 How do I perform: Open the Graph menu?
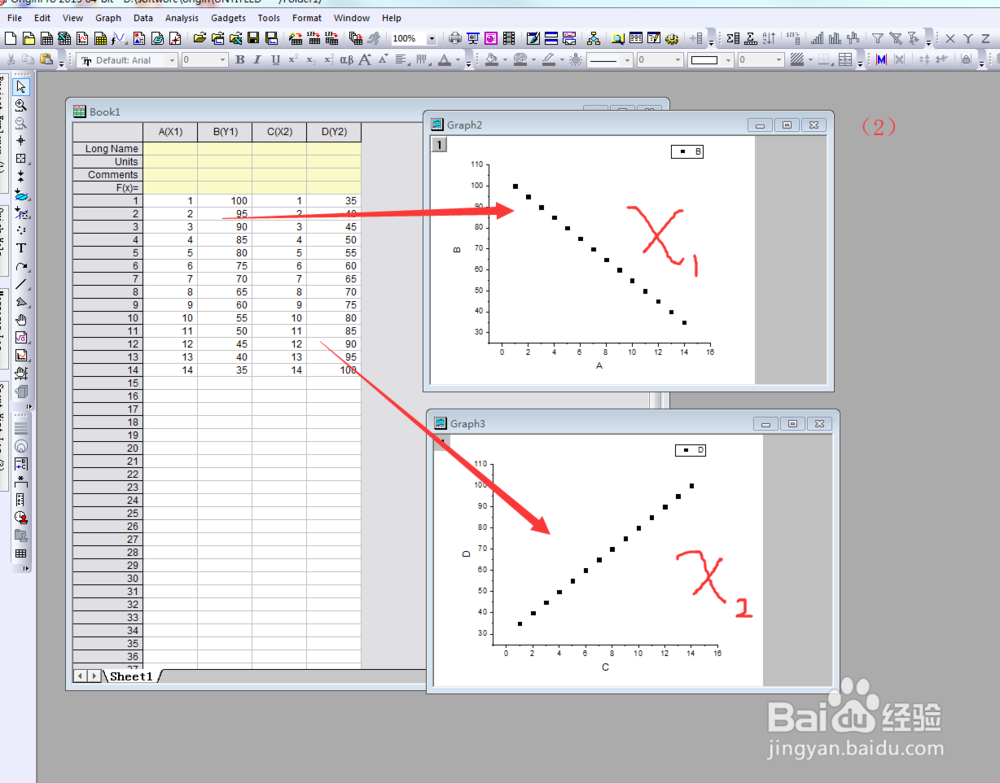[108, 18]
